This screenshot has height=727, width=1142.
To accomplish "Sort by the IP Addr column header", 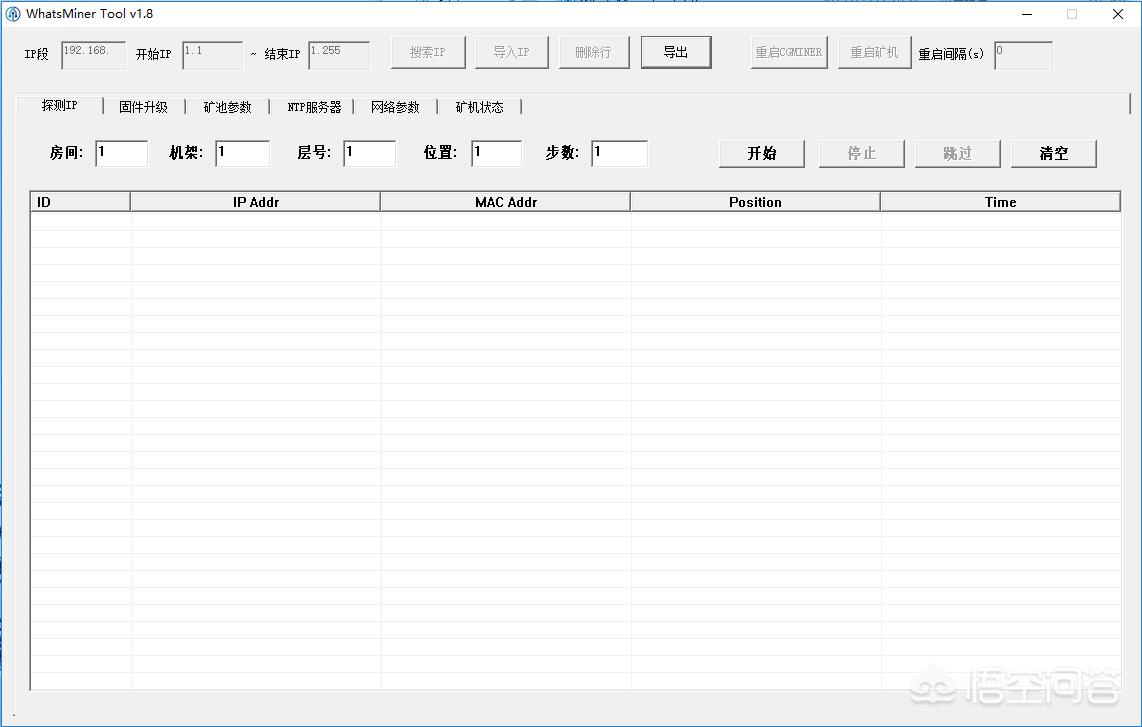I will tap(255, 202).
